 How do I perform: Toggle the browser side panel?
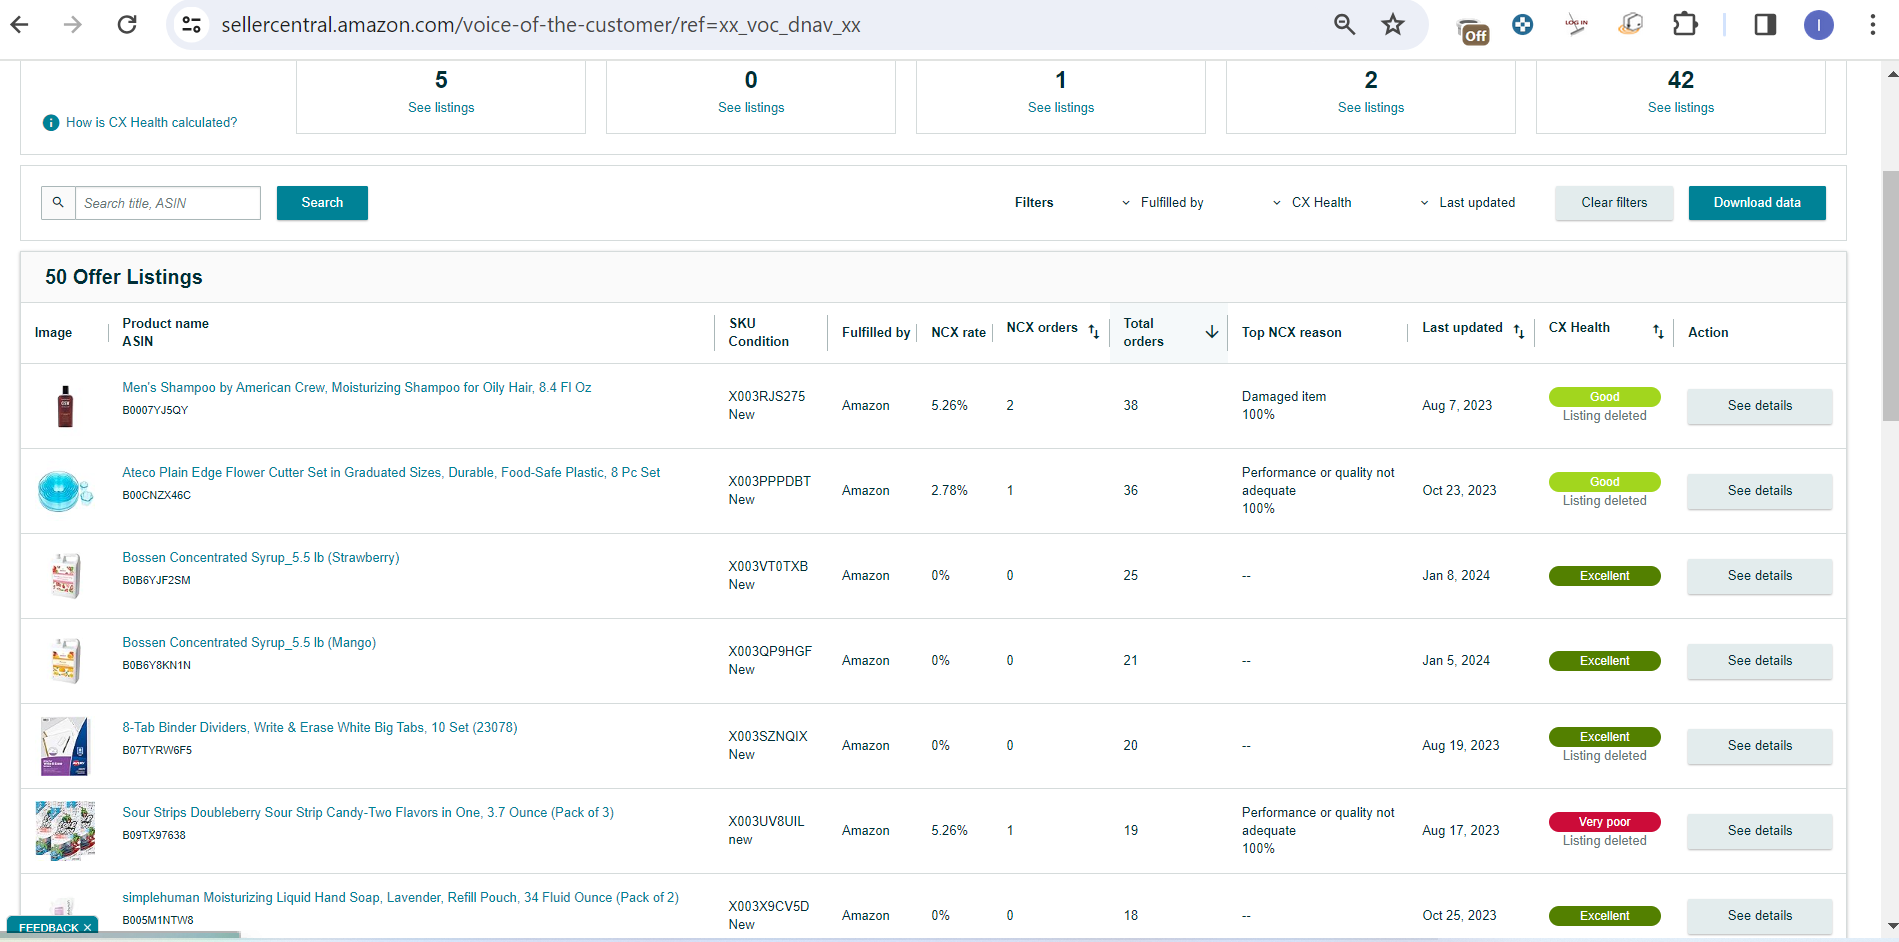(1765, 24)
